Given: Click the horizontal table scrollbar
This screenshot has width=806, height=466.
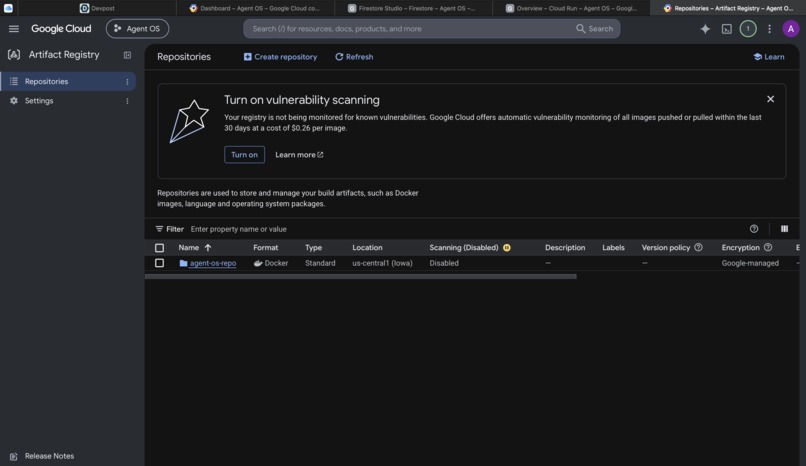Looking at the screenshot, I should tap(361, 276).
